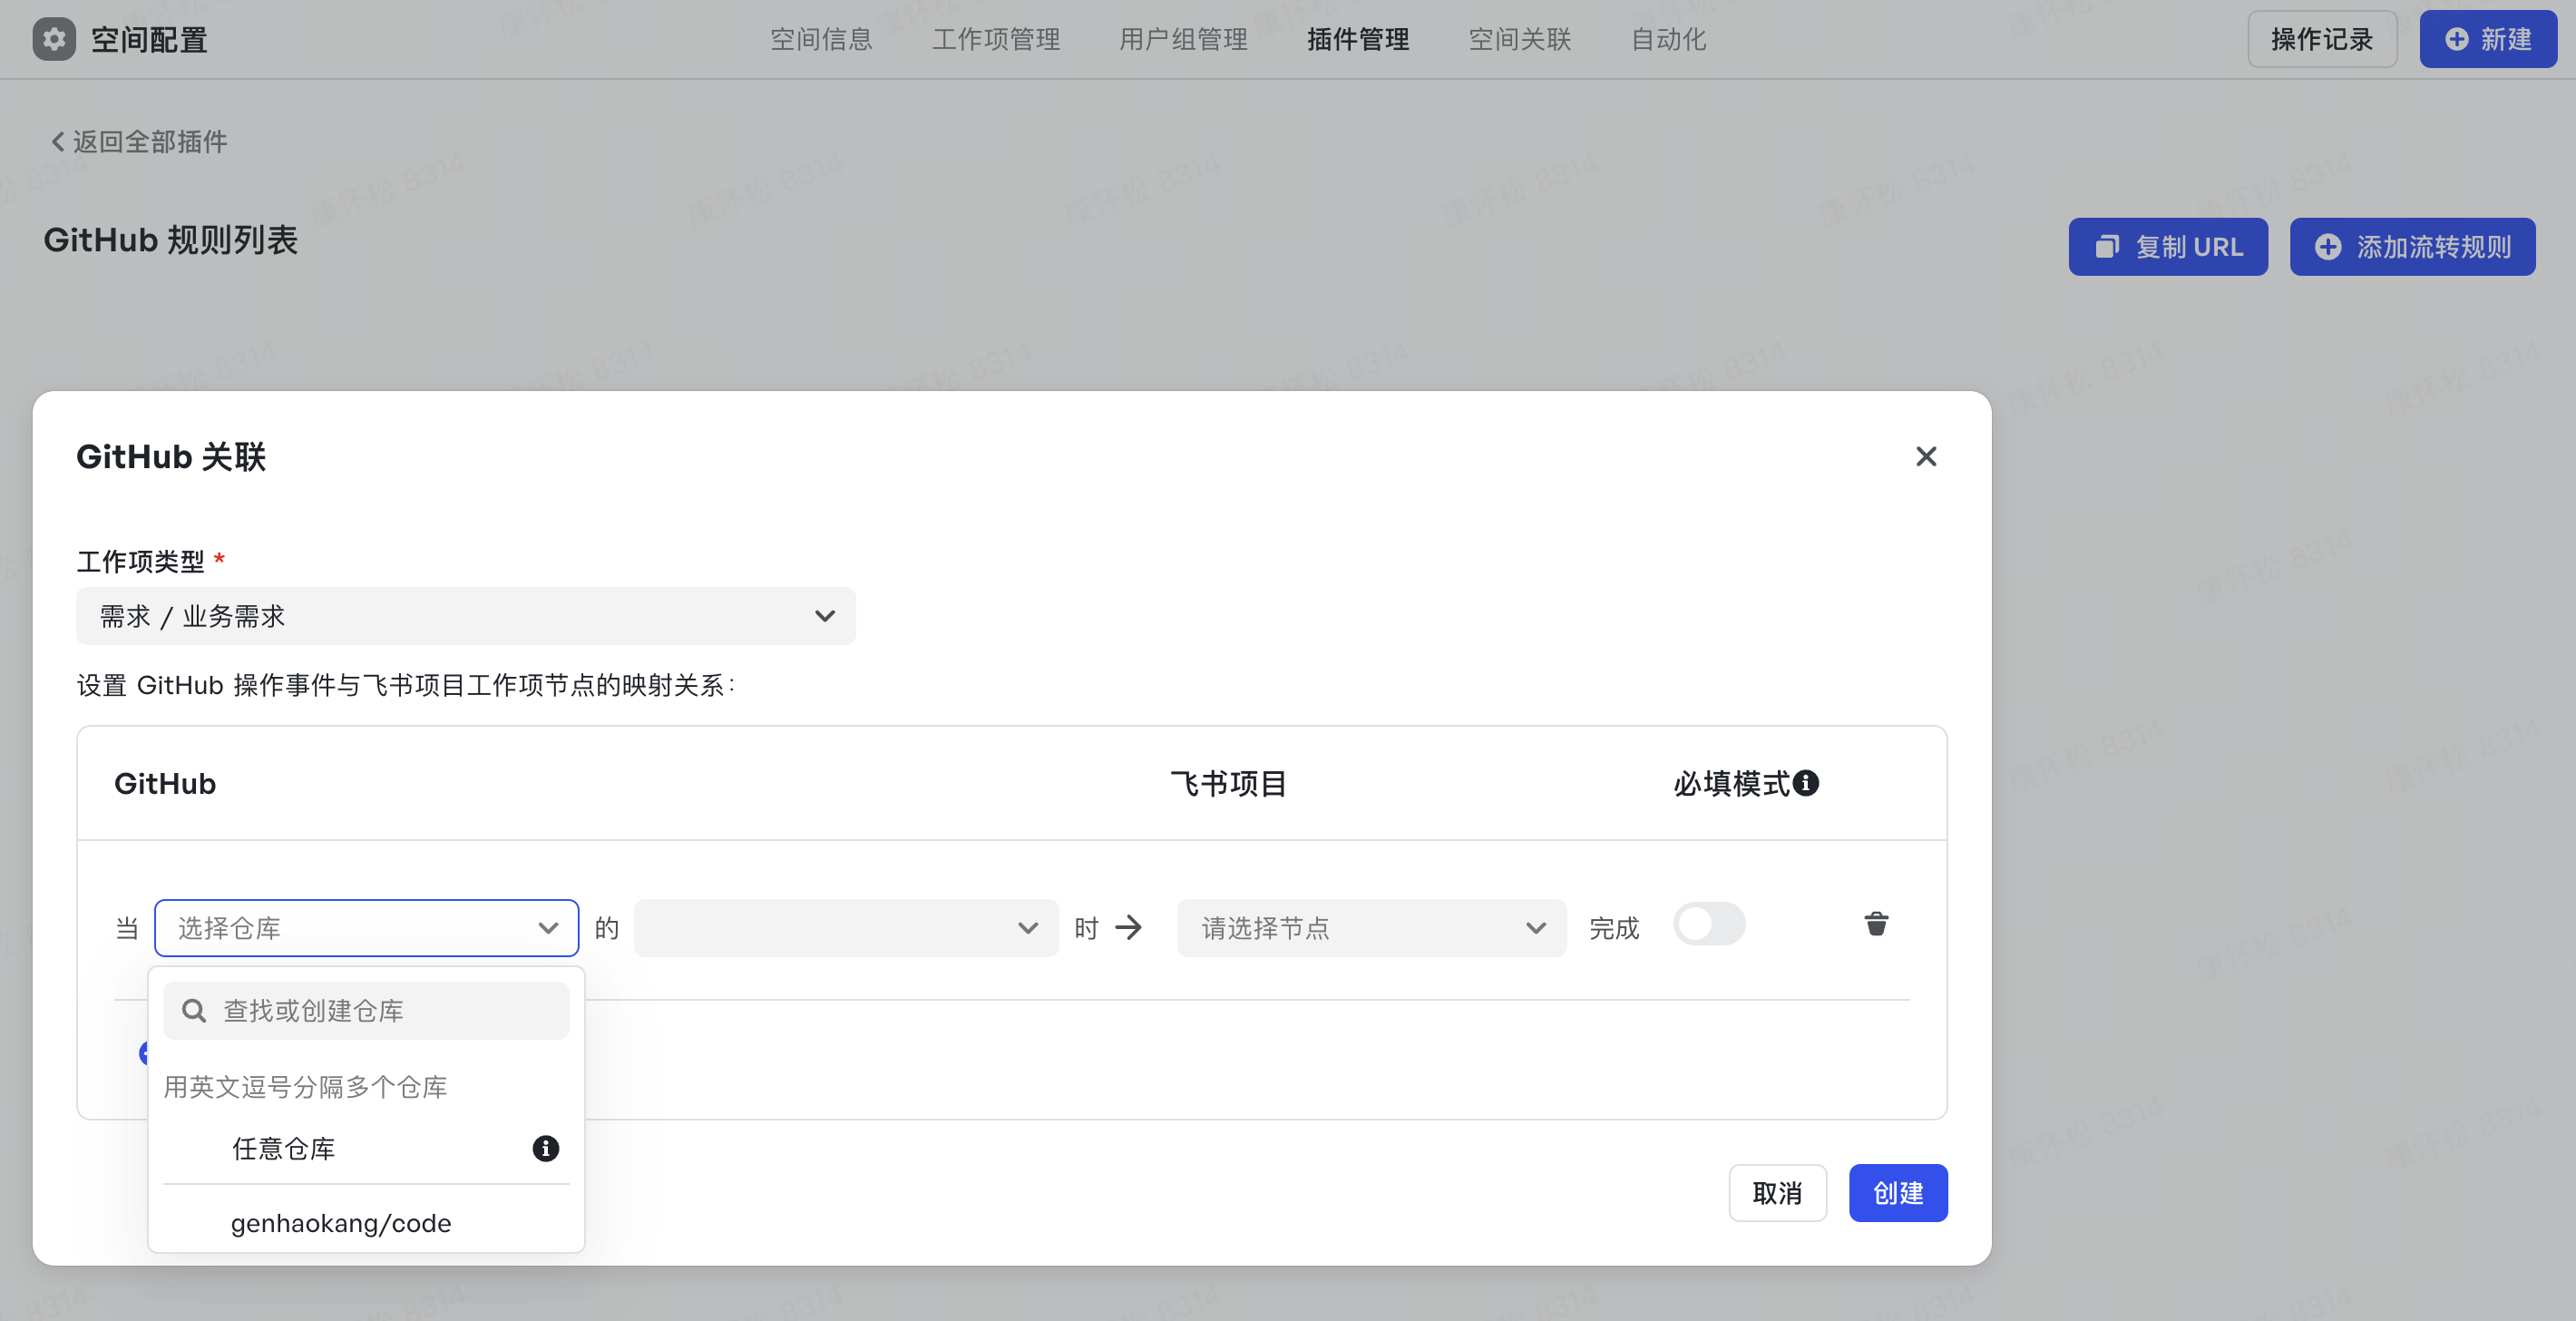This screenshot has width=2576, height=1321.
Task: Click the 添加流转规则 button
Action: [2412, 247]
